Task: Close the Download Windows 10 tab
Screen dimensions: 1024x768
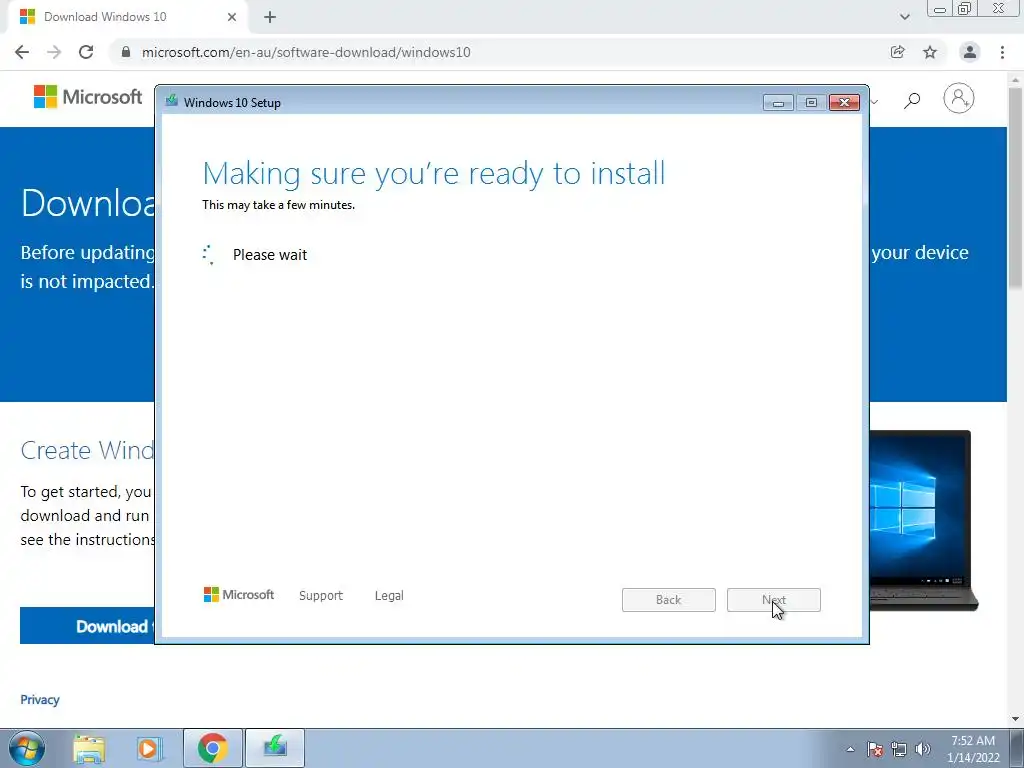Action: (232, 17)
